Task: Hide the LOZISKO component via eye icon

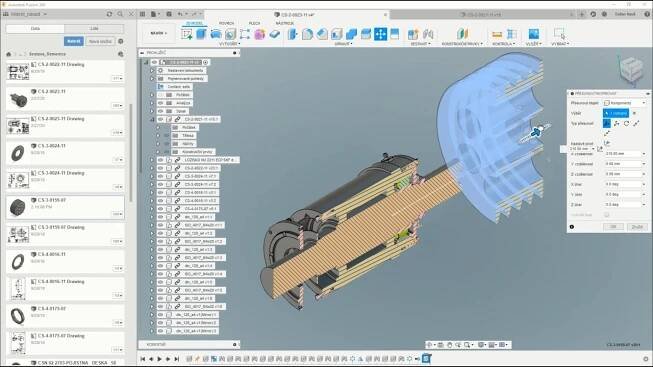Action: (160, 160)
